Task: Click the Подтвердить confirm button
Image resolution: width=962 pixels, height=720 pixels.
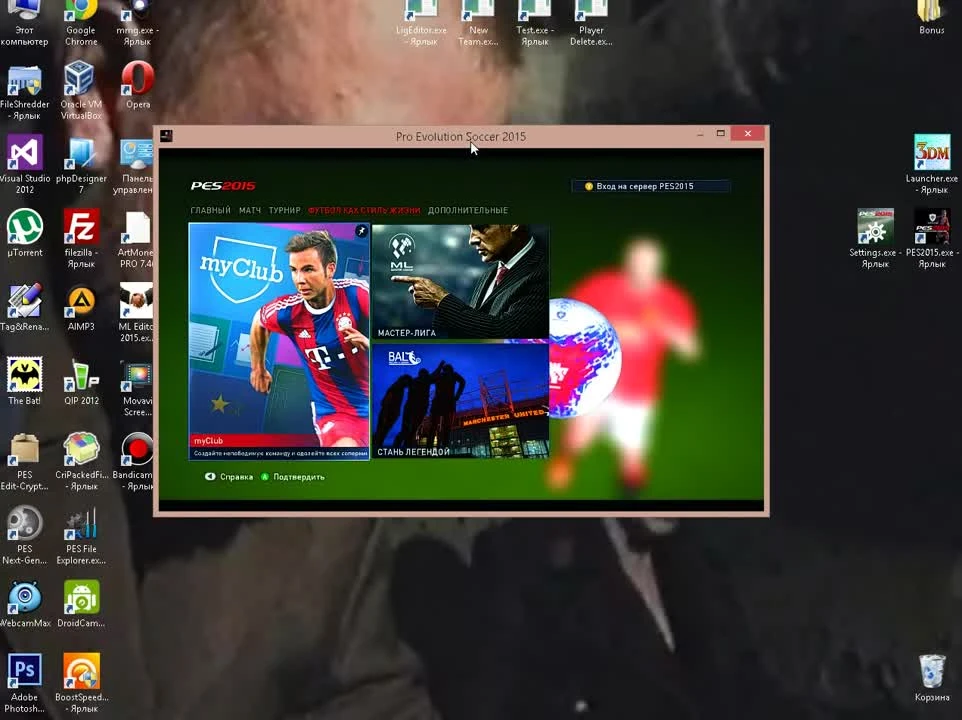Action: point(293,477)
